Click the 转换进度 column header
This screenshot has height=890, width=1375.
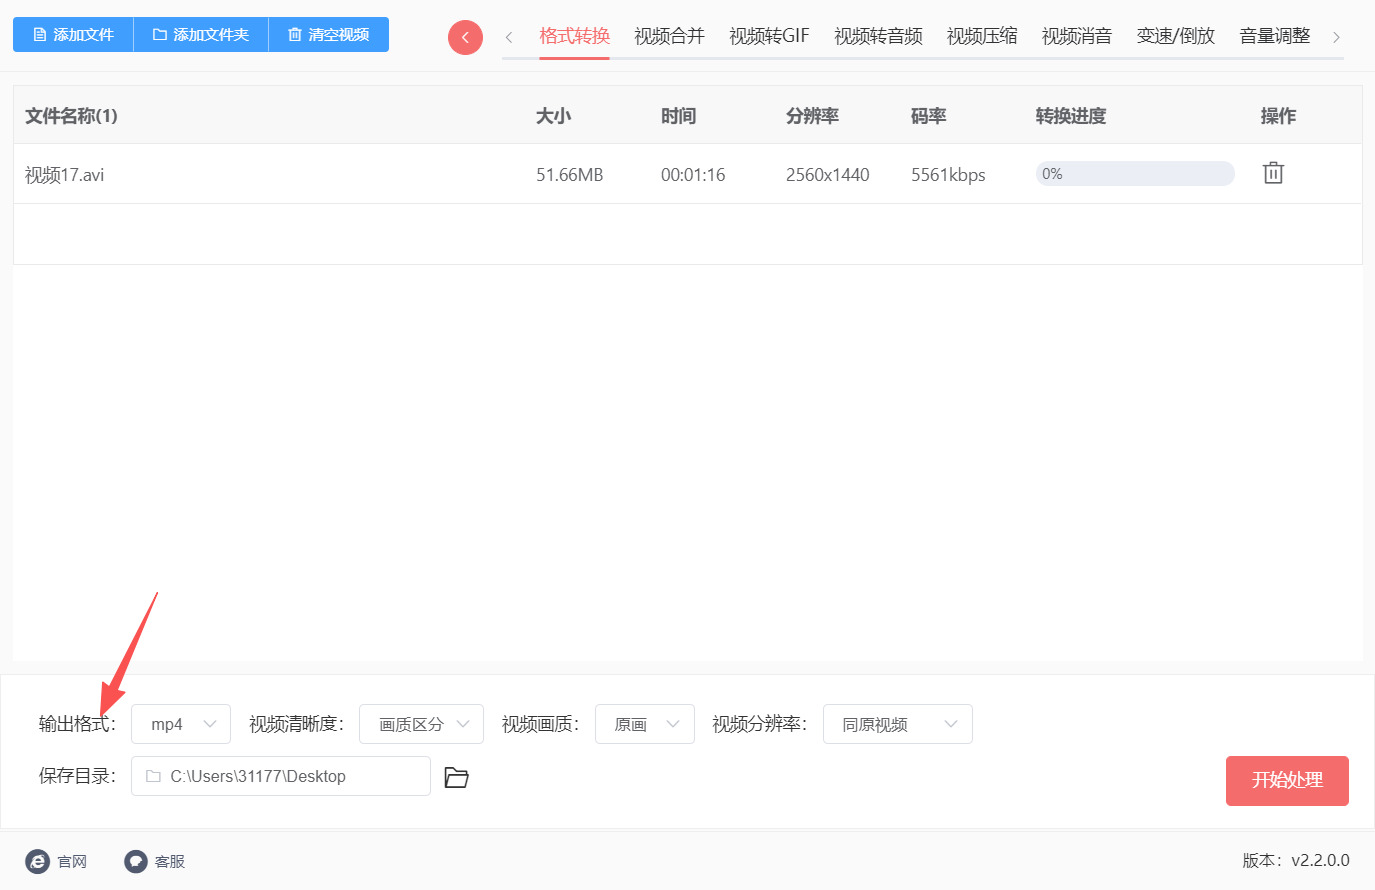point(1071,116)
